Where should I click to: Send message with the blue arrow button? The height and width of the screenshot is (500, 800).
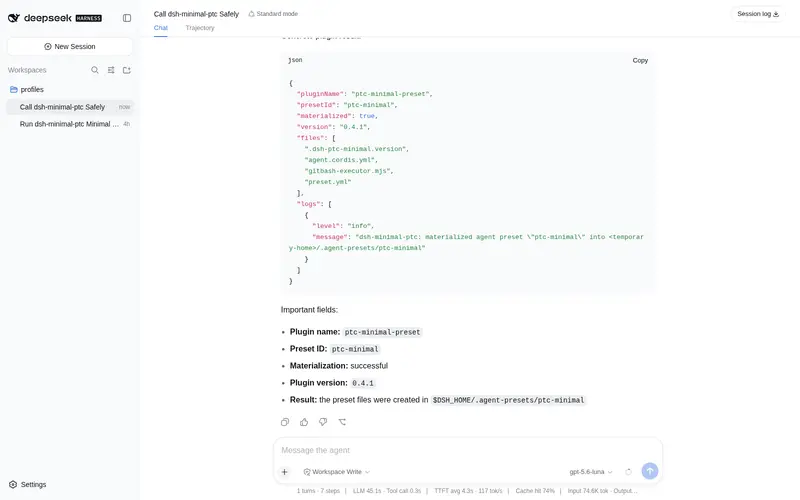coord(649,471)
